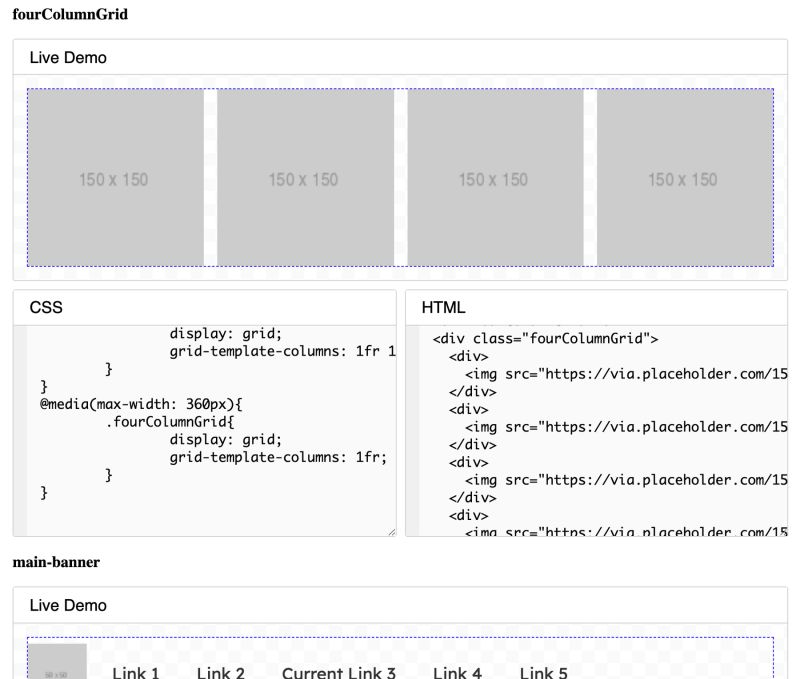This screenshot has height=679, width=800.
Task: Select "Link 2" in the main banner
Action: [x=220, y=673]
